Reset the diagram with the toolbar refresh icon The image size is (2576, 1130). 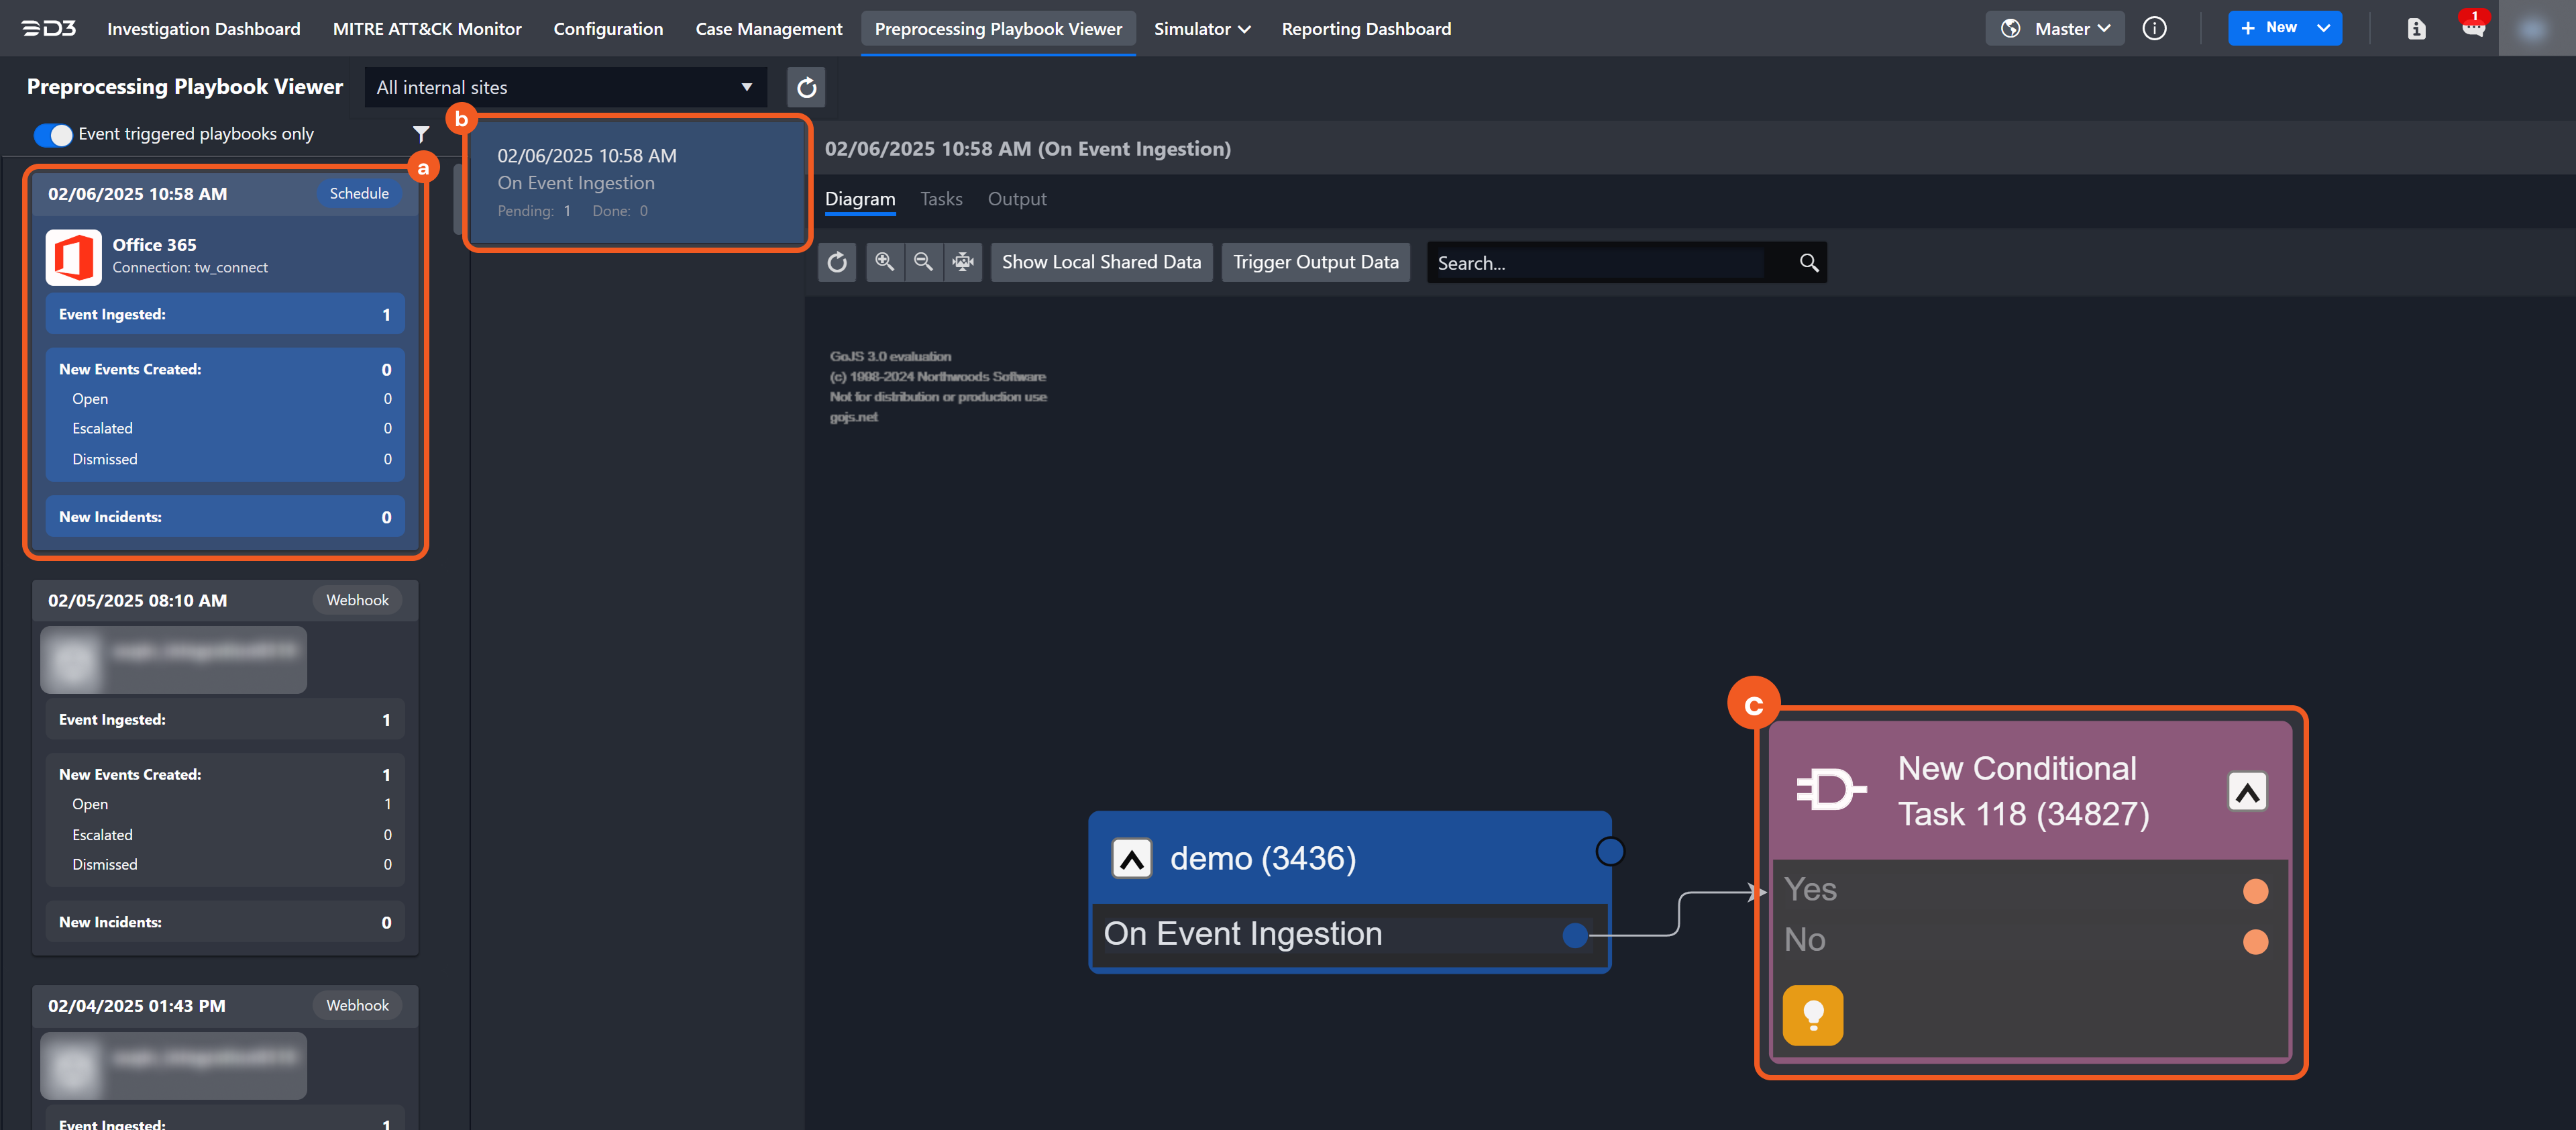click(837, 262)
